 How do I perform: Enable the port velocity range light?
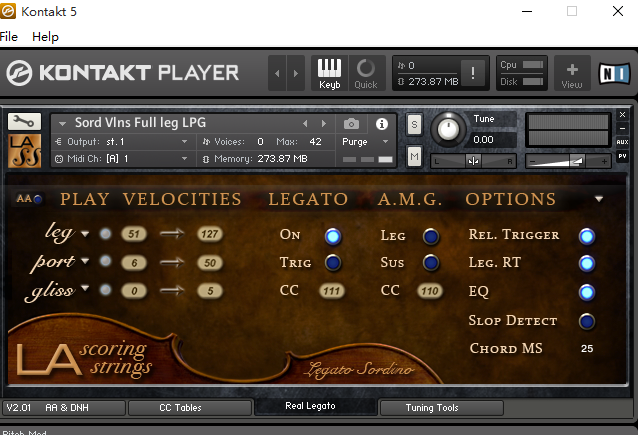click(x=105, y=261)
